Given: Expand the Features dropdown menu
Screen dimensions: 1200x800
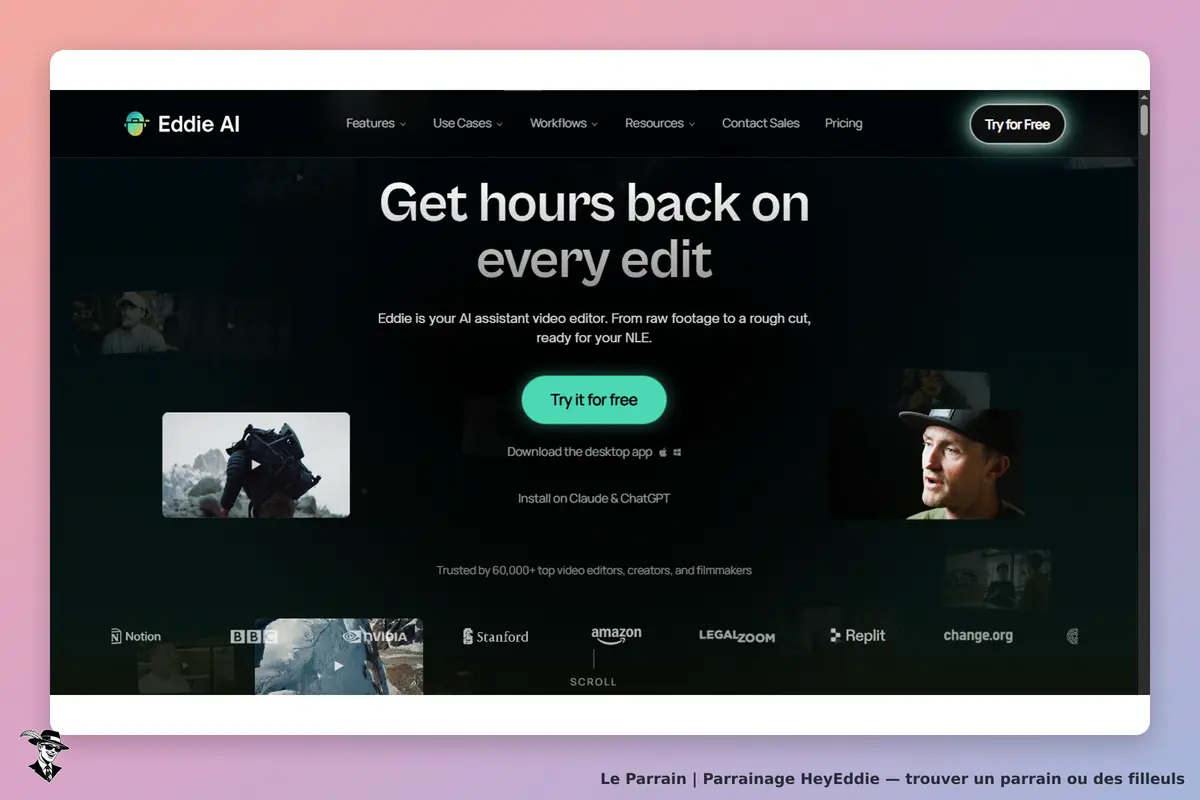Looking at the screenshot, I should [376, 123].
